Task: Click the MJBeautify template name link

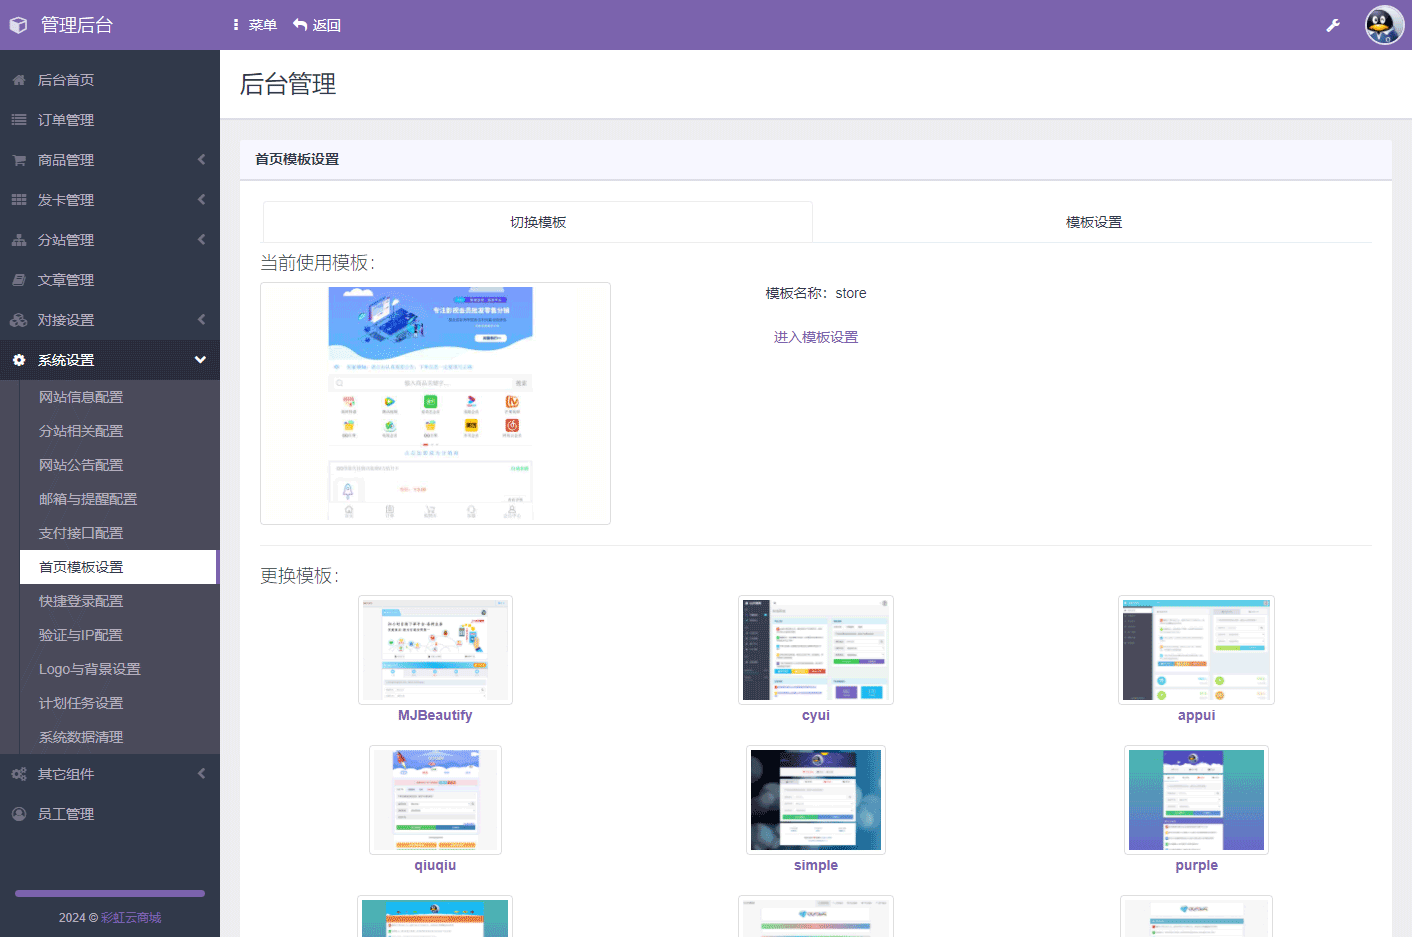Action: click(435, 715)
